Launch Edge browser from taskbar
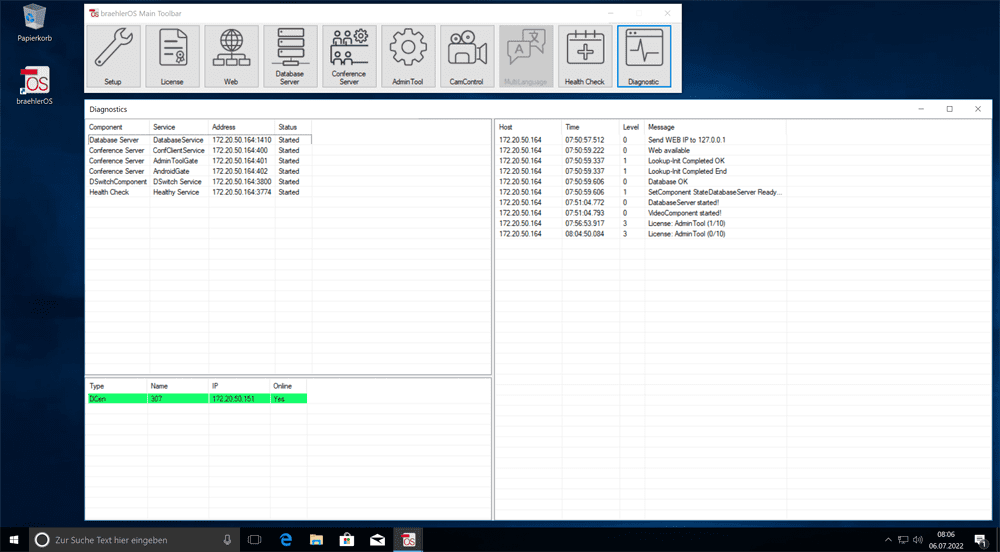Viewport: 1000px width, 552px height. click(286, 540)
